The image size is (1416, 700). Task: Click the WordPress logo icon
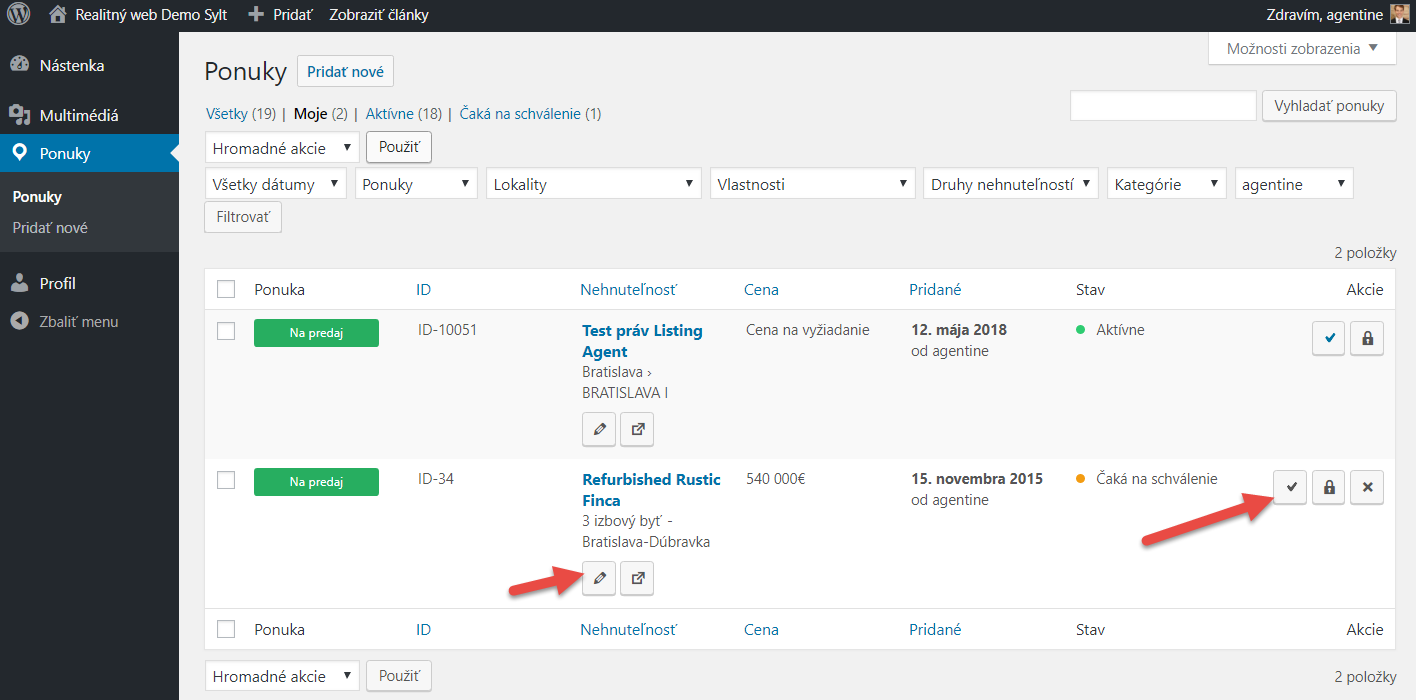(x=19, y=15)
